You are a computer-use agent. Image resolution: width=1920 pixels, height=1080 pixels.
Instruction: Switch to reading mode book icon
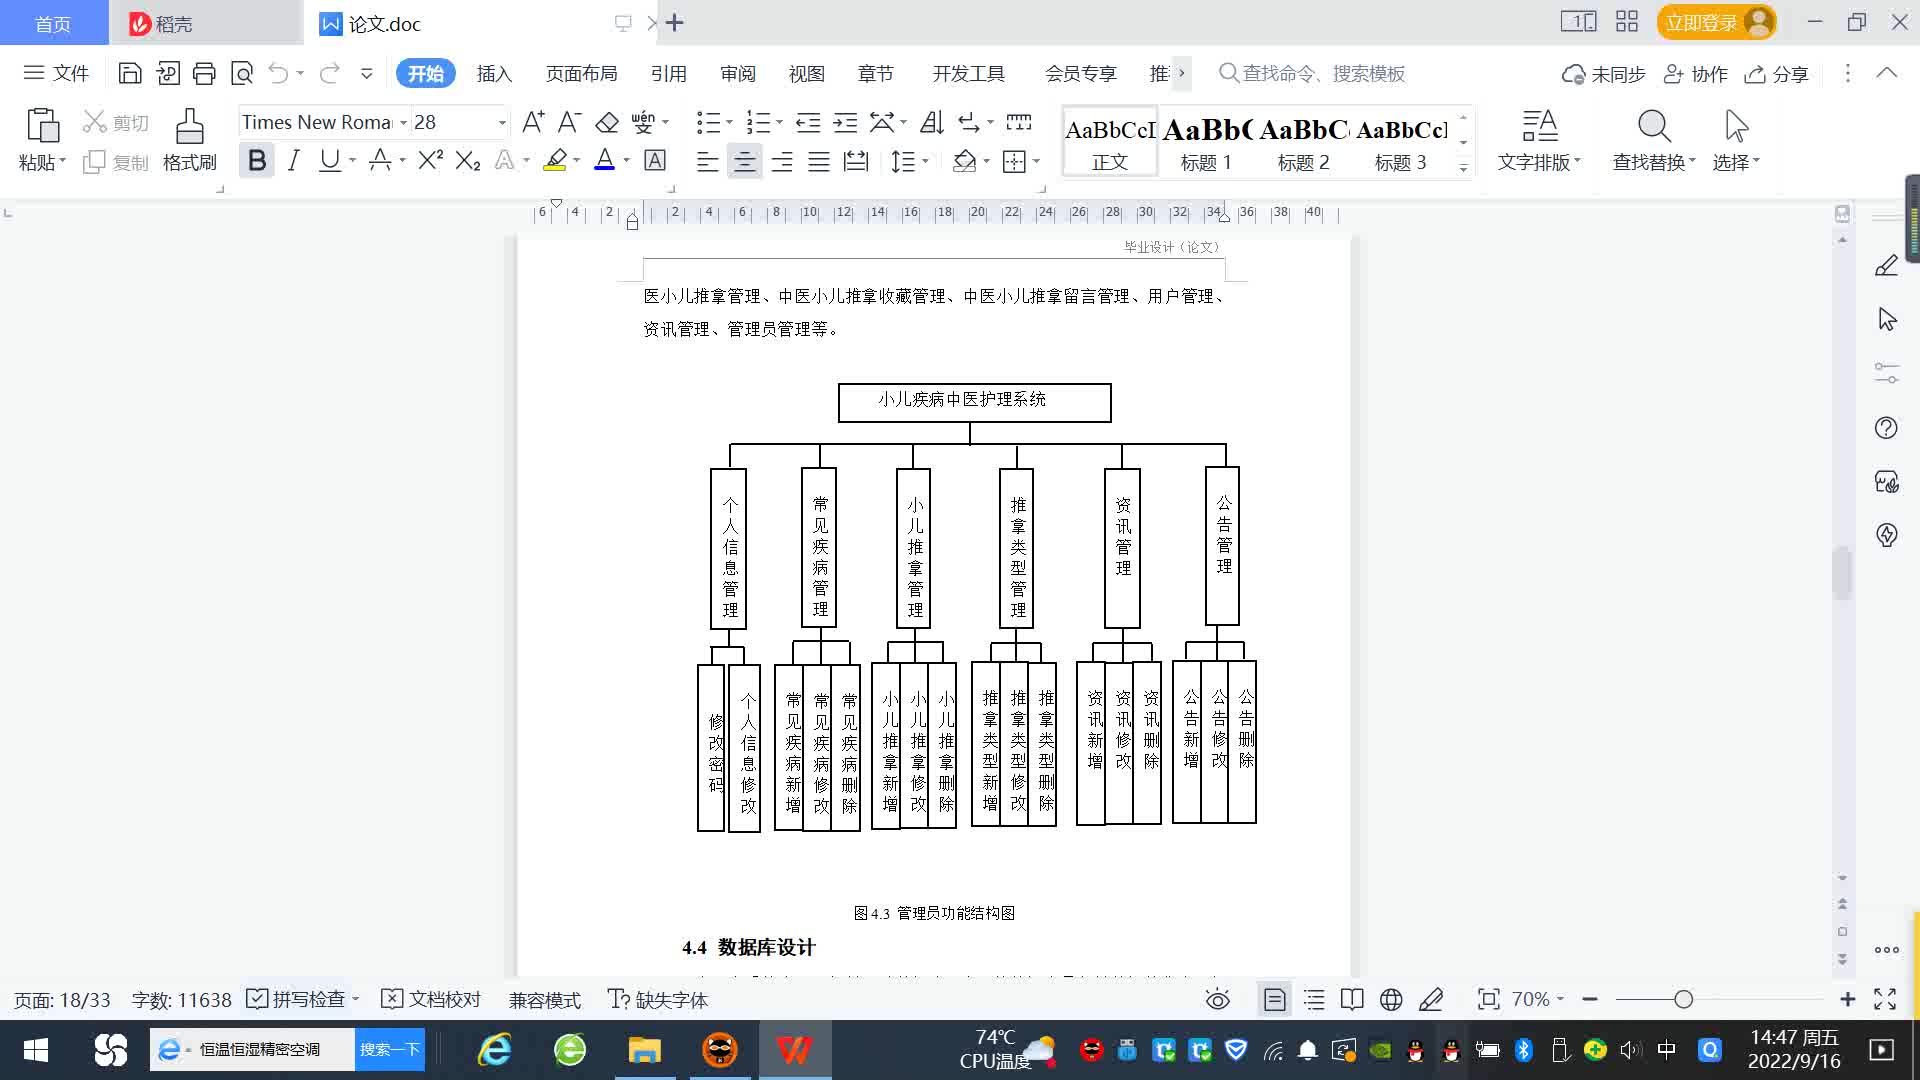coord(1351,999)
